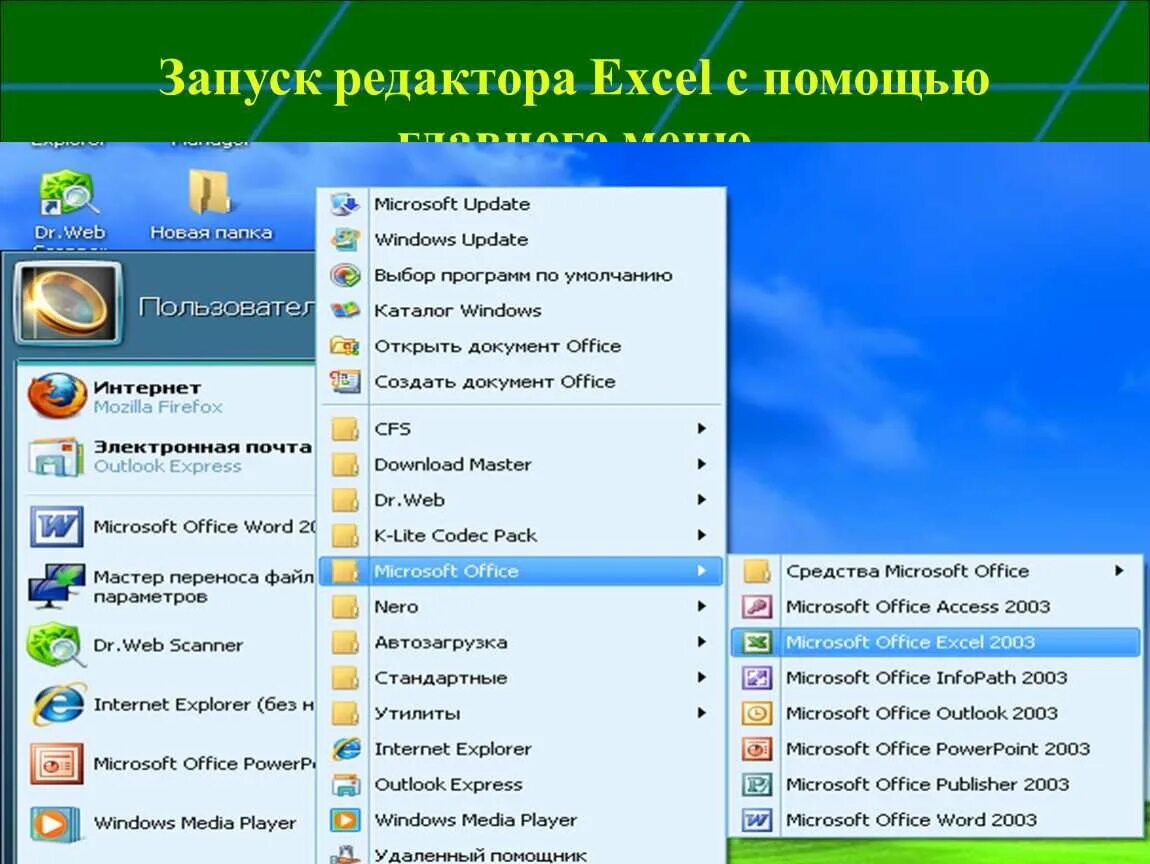The width and height of the screenshot is (1150, 864).
Task: Click the PowerPoint icon in Start menu left column
Action: point(56,764)
